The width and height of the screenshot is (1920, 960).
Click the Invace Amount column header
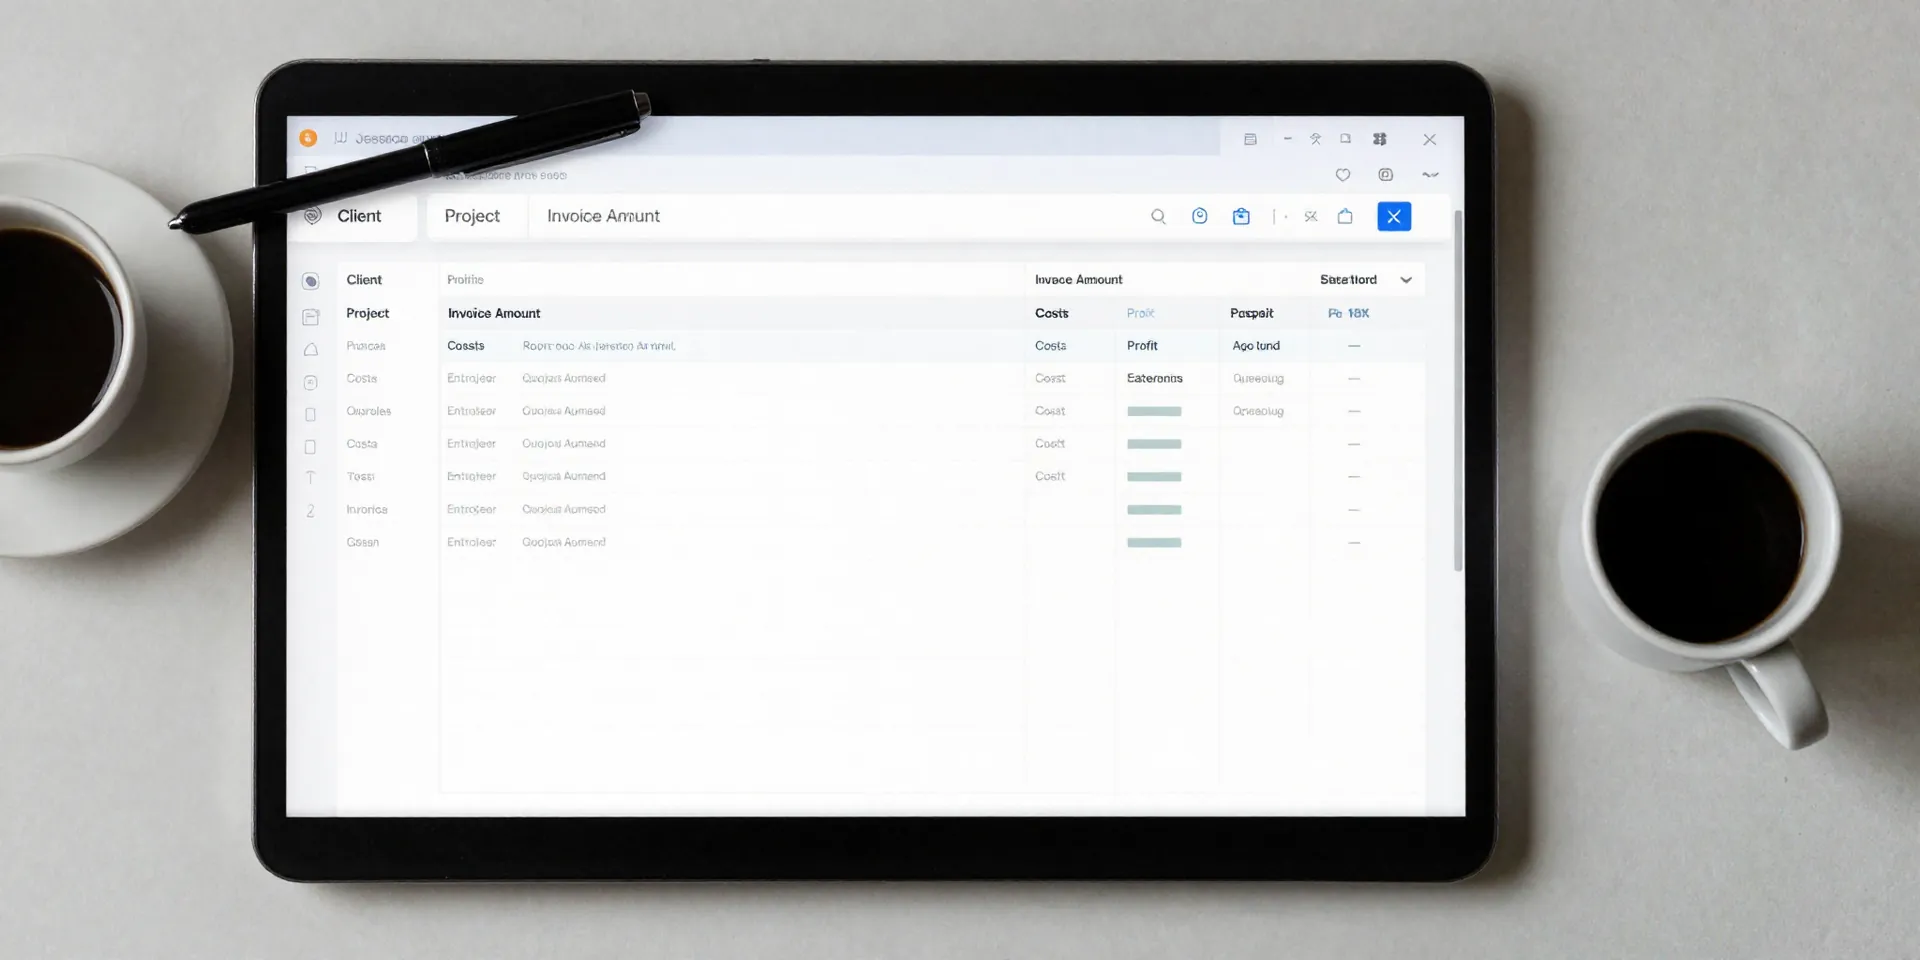tap(1078, 280)
